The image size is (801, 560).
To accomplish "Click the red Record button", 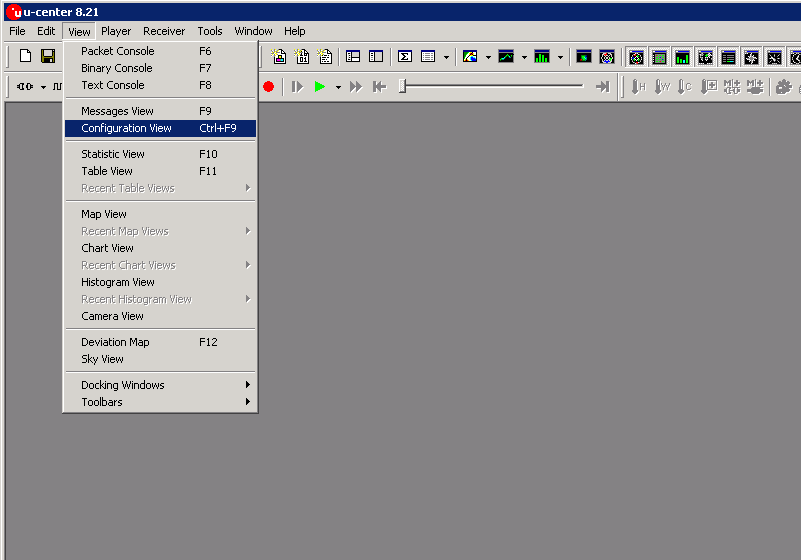I will [269, 87].
